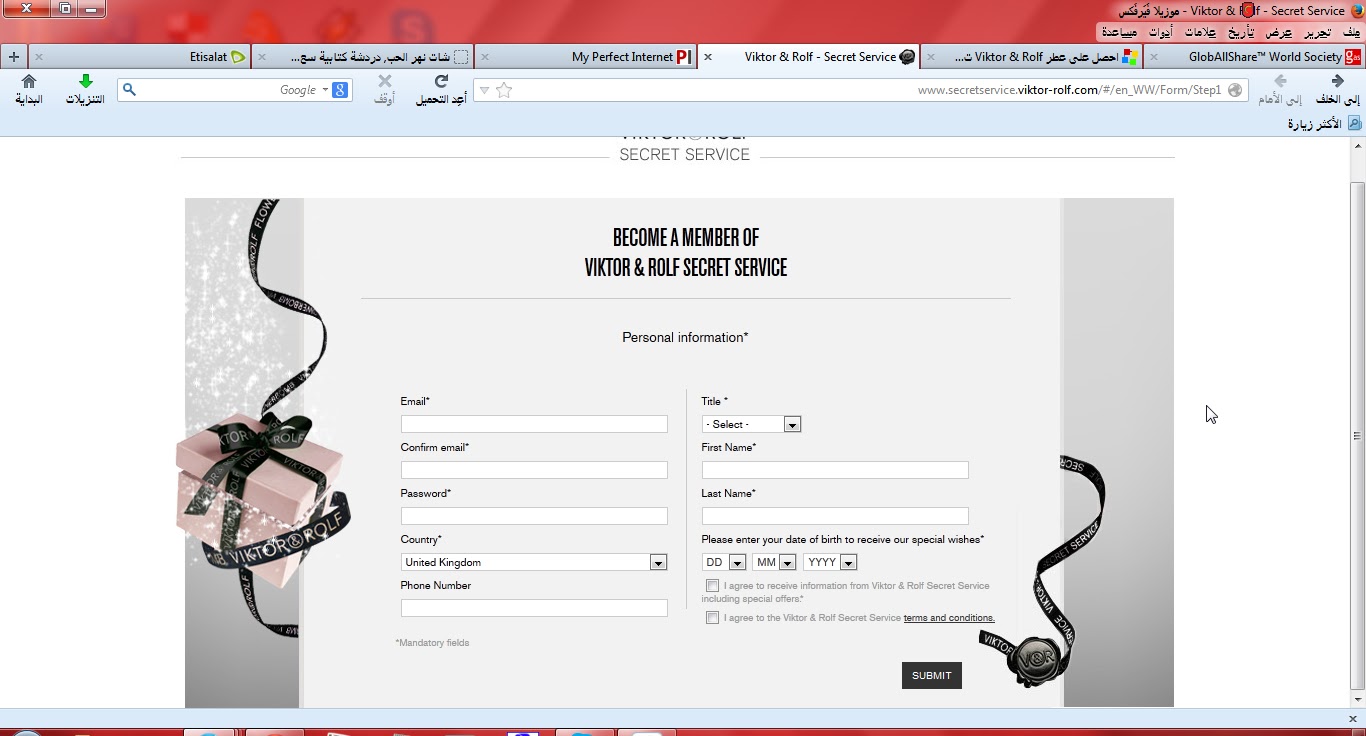Click the site identity globe icon
The width and height of the screenshot is (1366, 736).
tap(1235, 90)
